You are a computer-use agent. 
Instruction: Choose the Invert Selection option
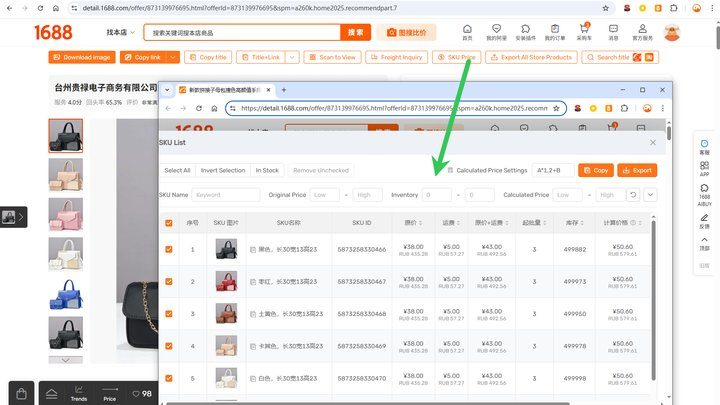coord(223,170)
